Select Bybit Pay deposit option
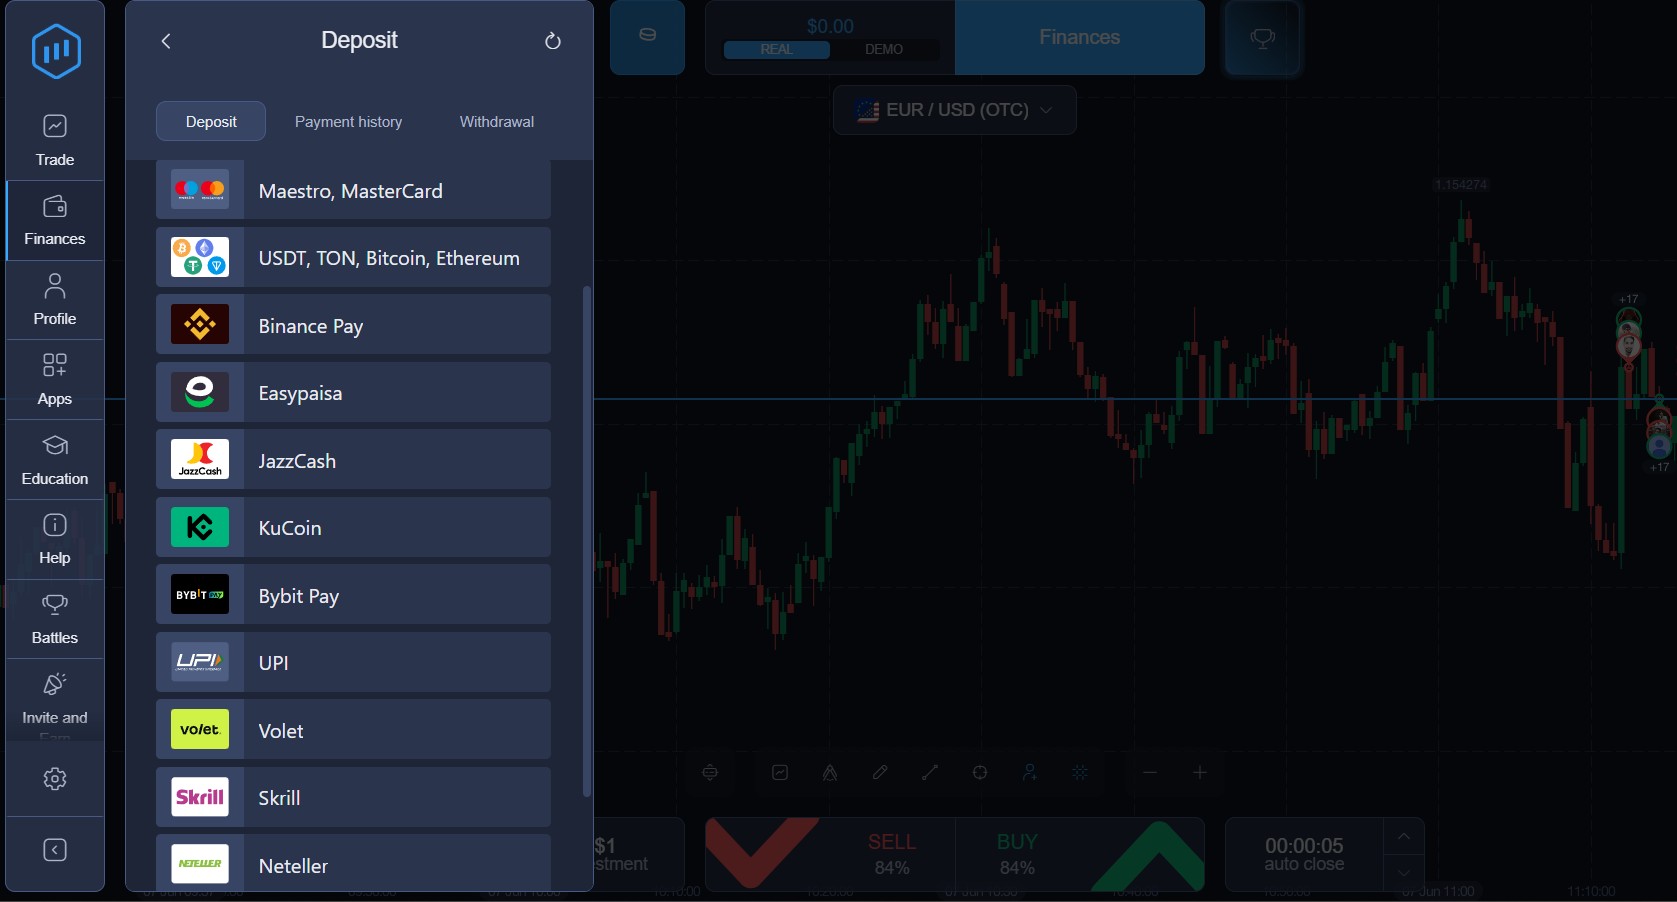Viewport: 1677px width, 902px height. pos(353,595)
